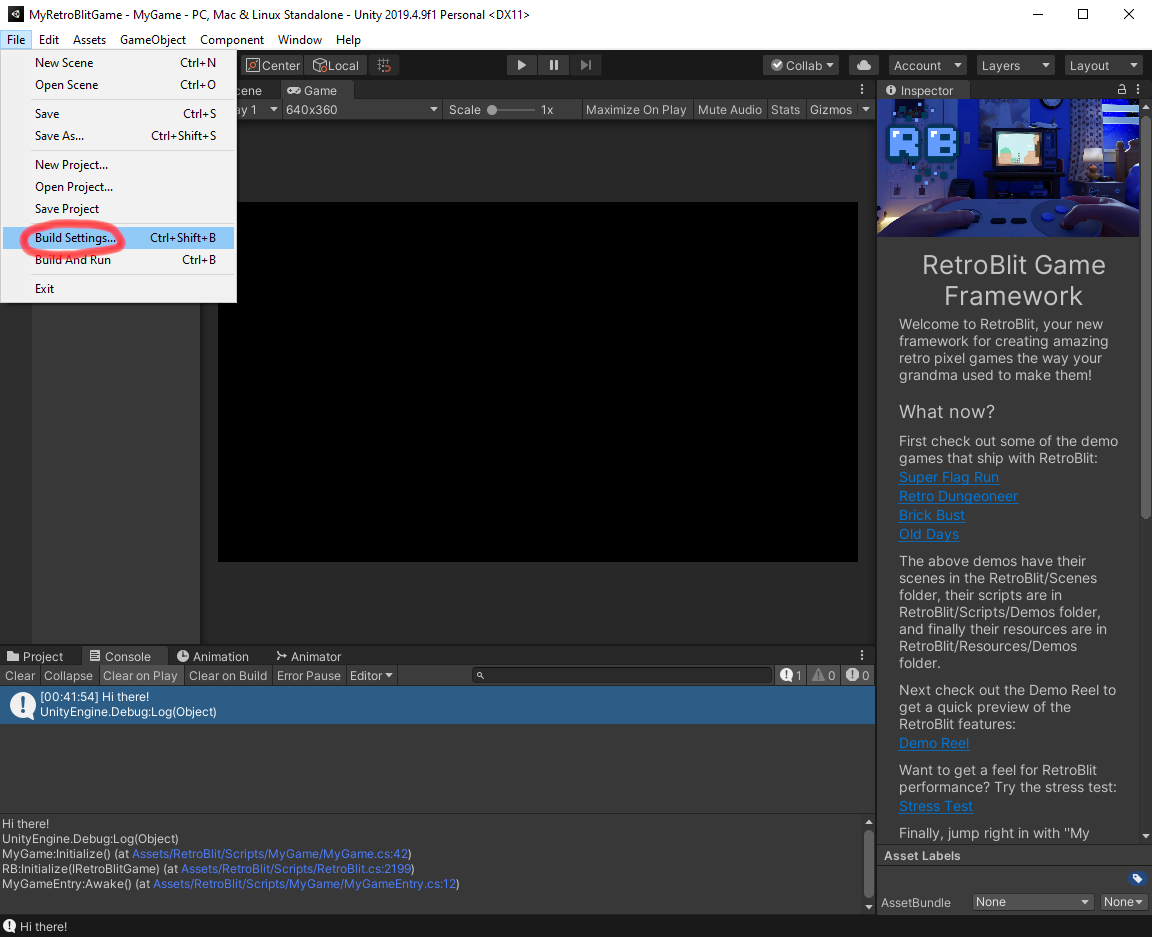1152x937 pixels.
Task: Open the Gizmos dropdown arrow
Action: point(866,110)
